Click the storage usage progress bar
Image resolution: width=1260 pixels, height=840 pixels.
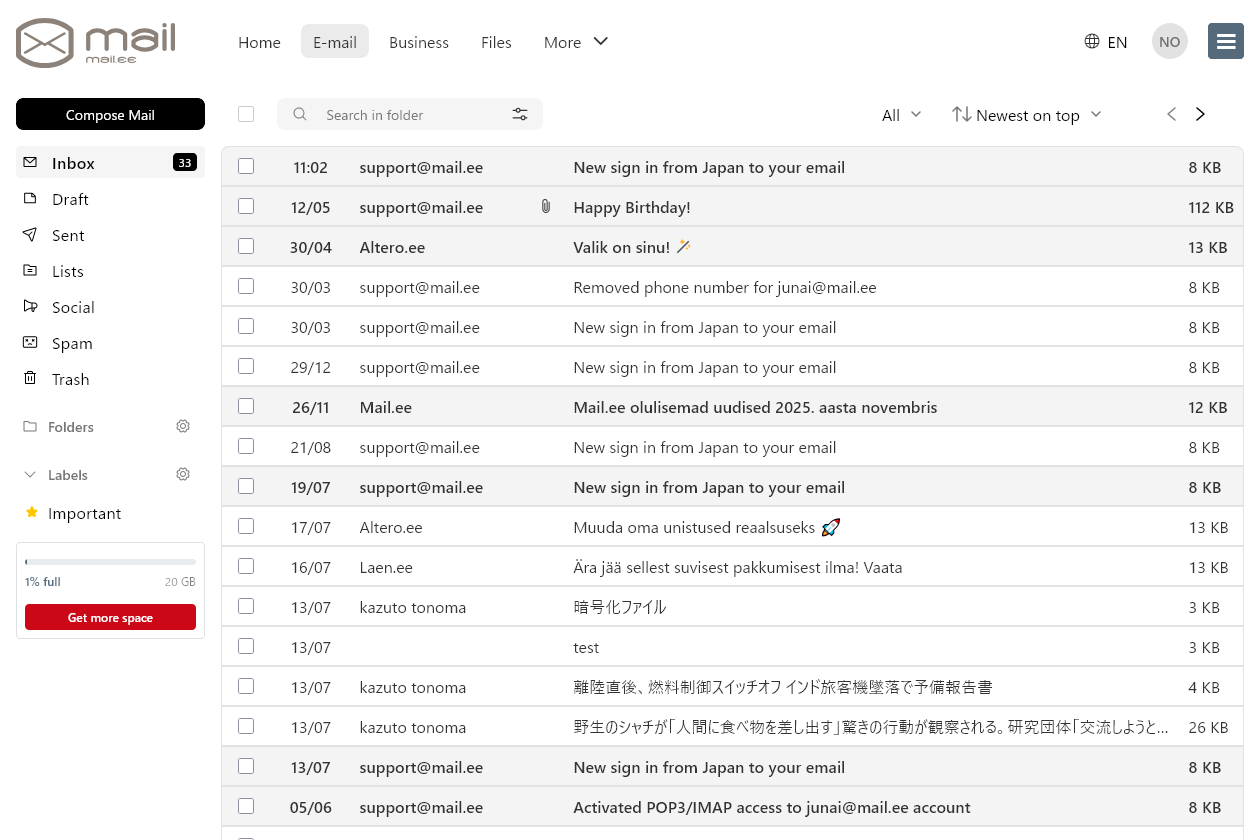(x=110, y=562)
